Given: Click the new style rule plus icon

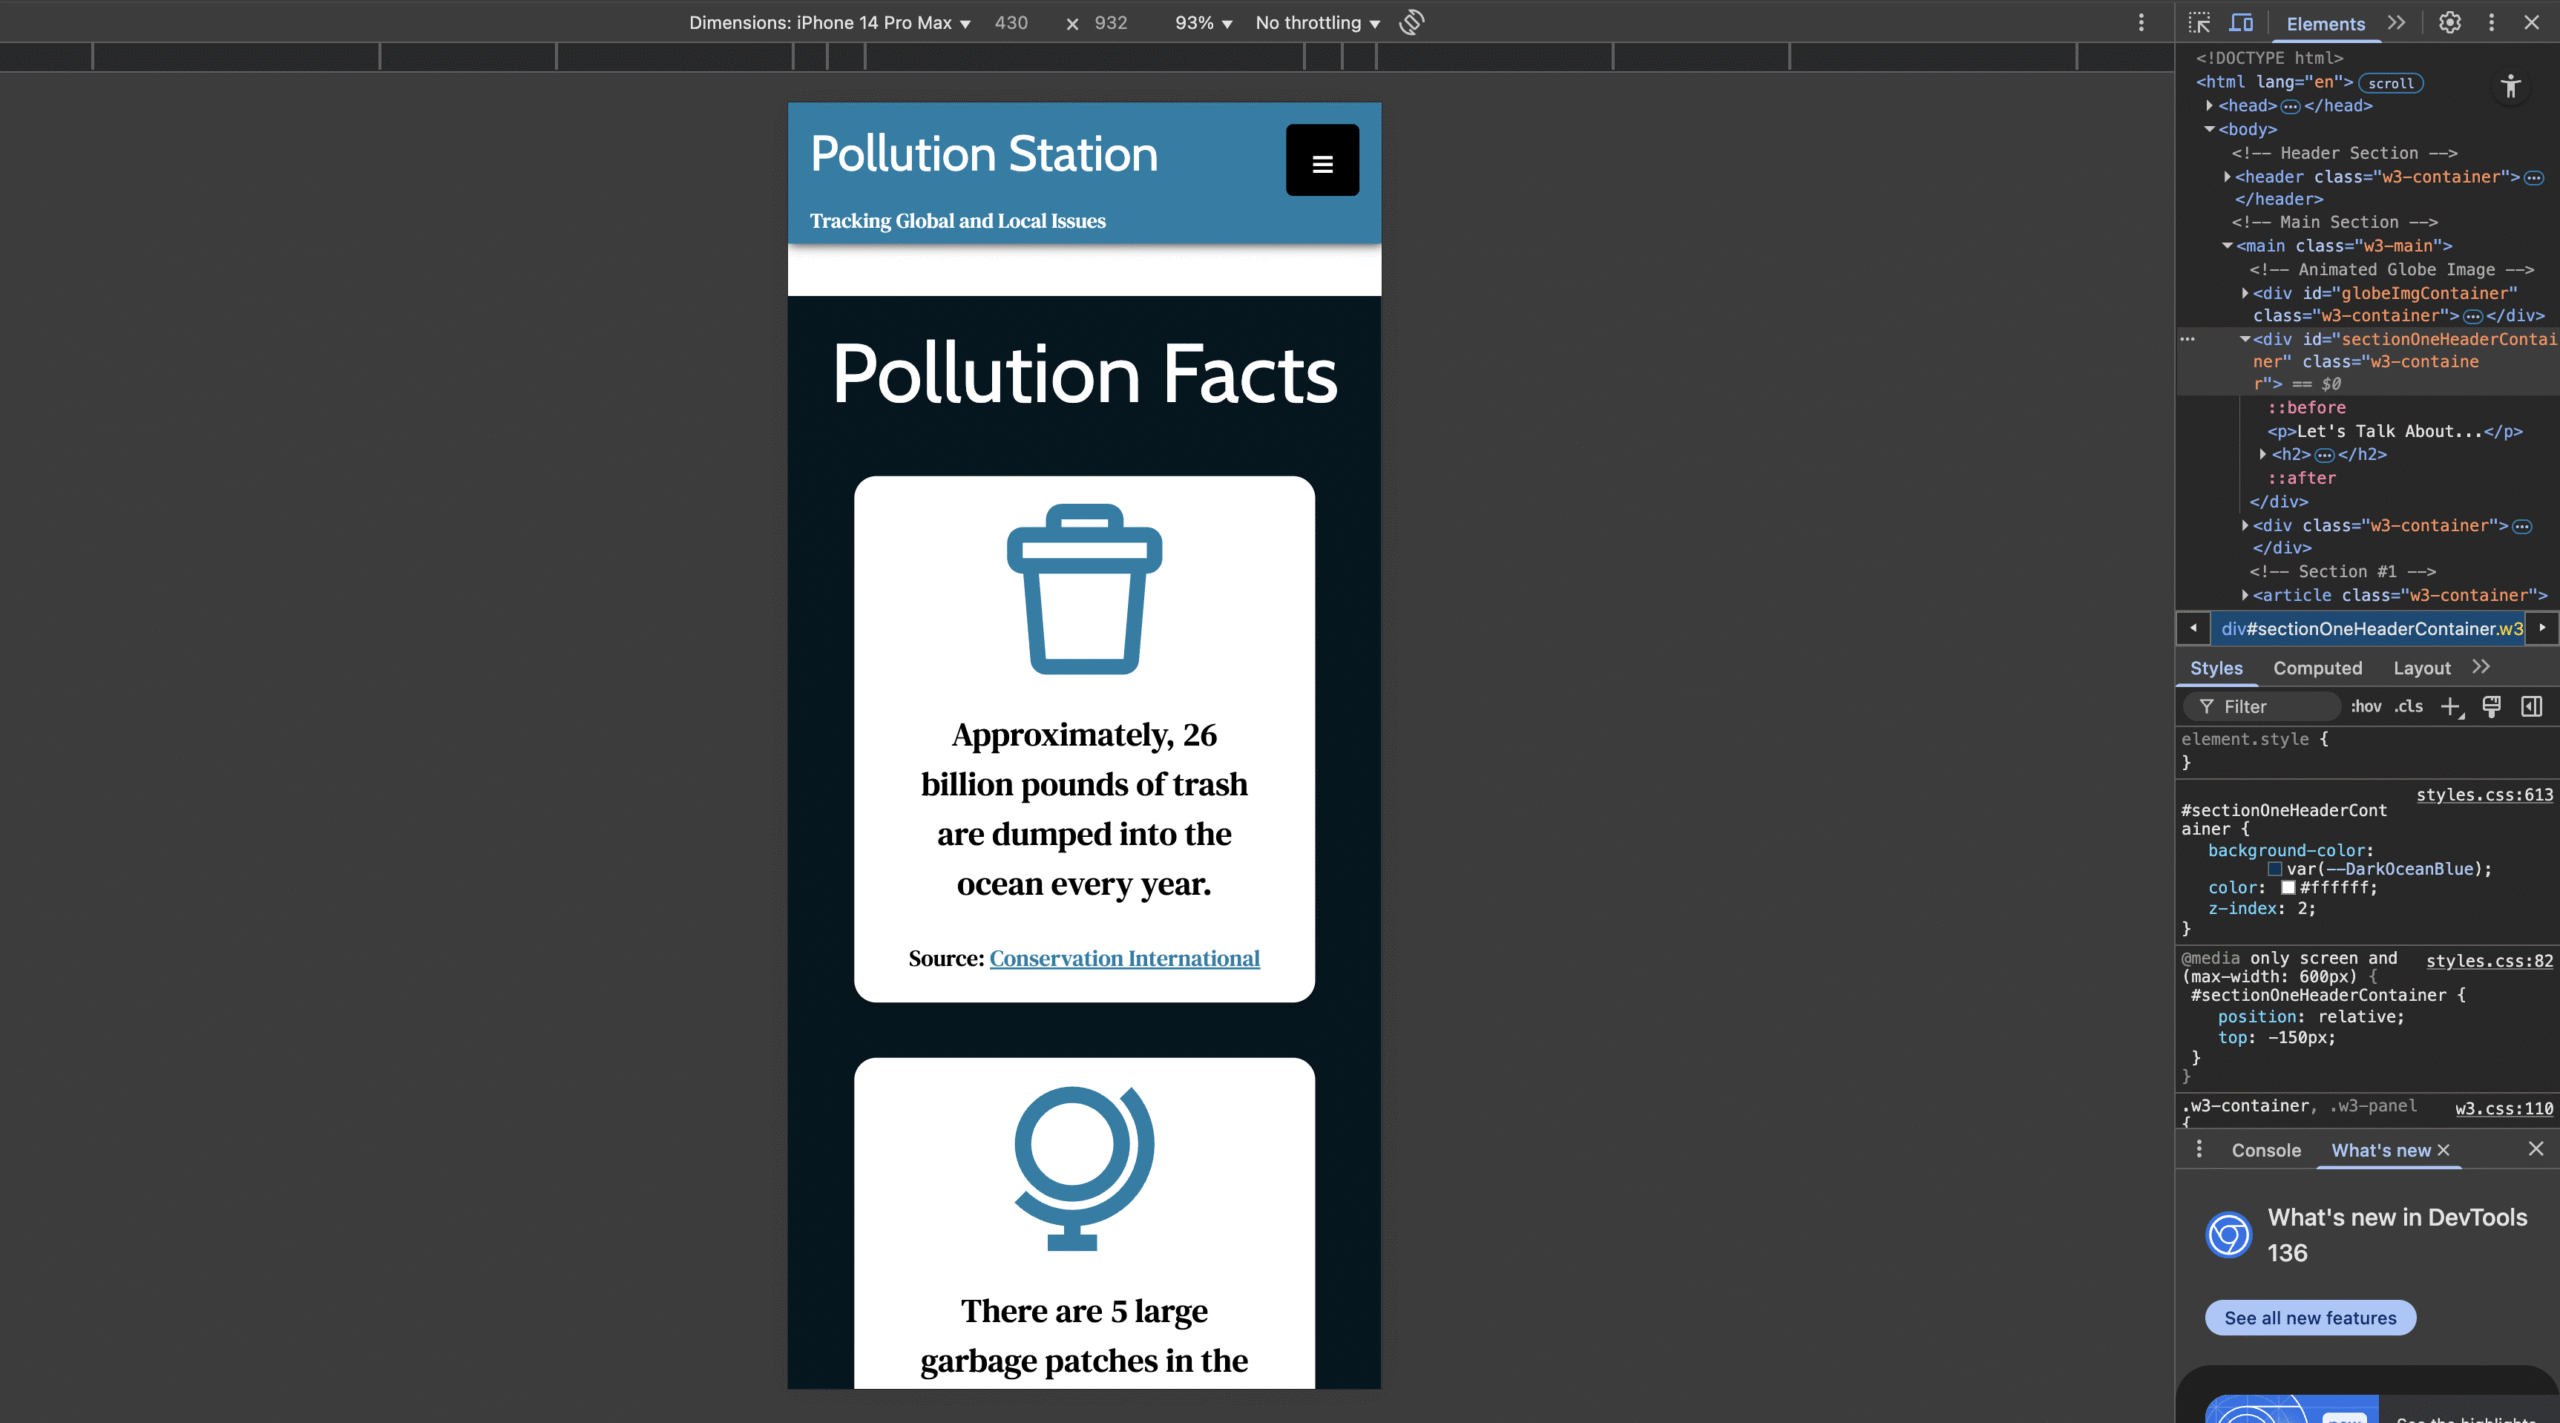Looking at the screenshot, I should click(x=2449, y=707).
